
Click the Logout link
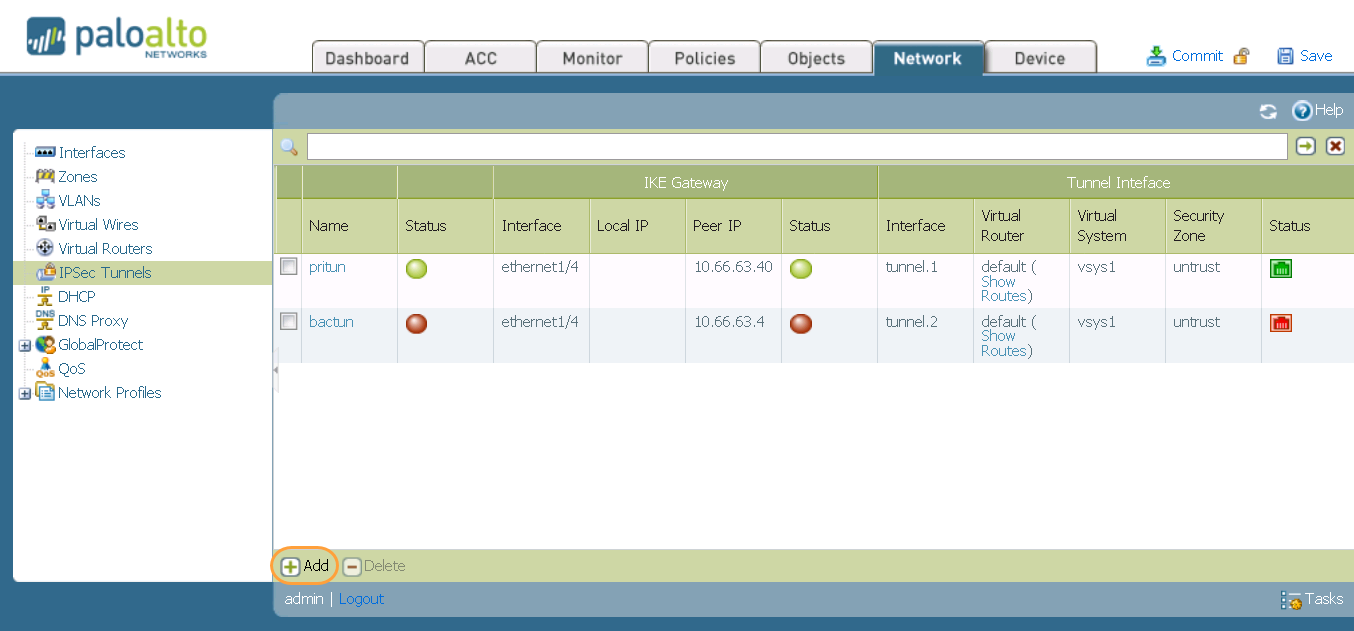(361, 599)
